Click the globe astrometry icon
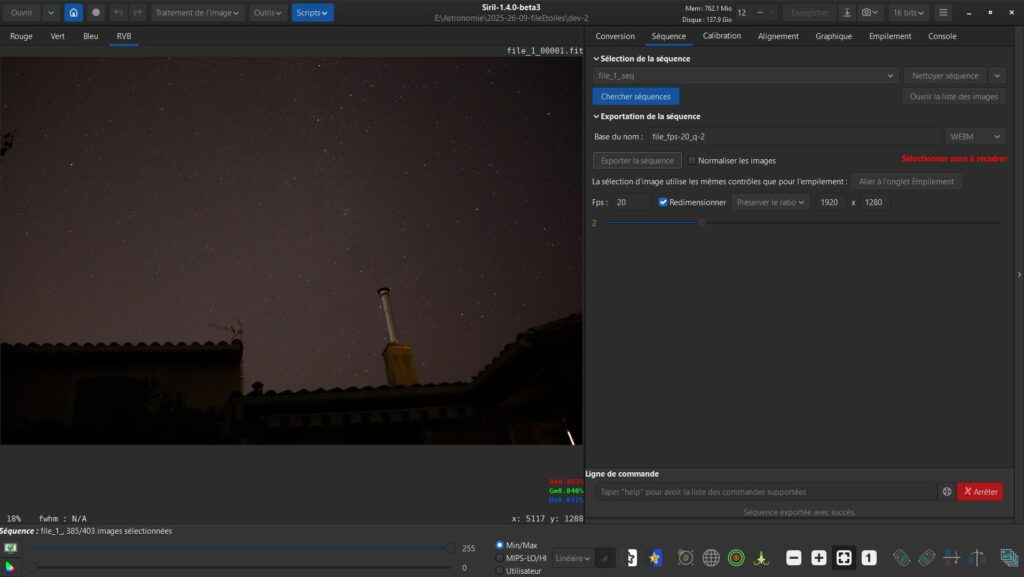The image size is (1024, 577). pos(711,558)
